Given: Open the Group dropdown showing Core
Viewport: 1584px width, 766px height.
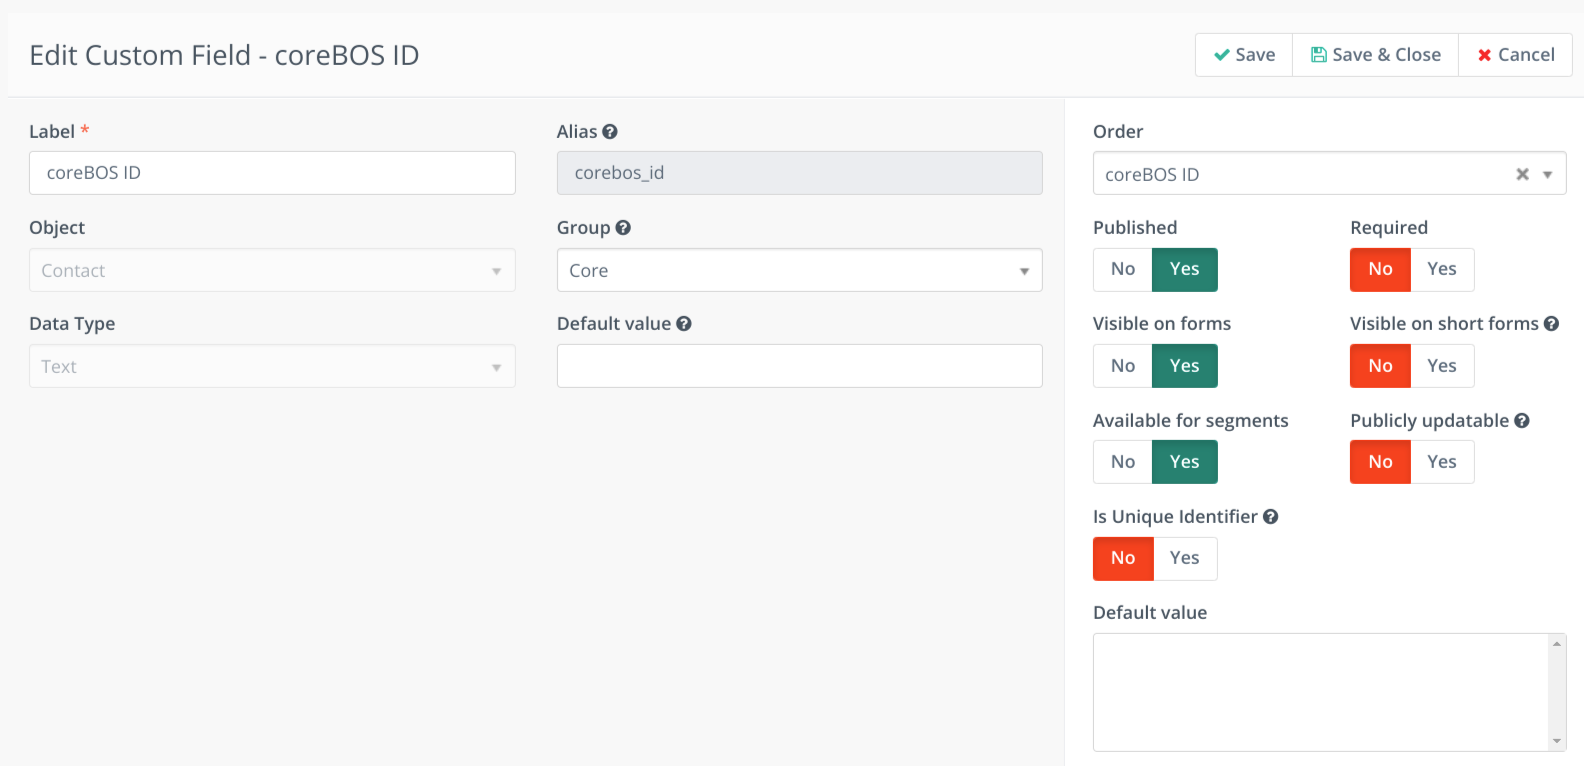Looking at the screenshot, I should 799,270.
